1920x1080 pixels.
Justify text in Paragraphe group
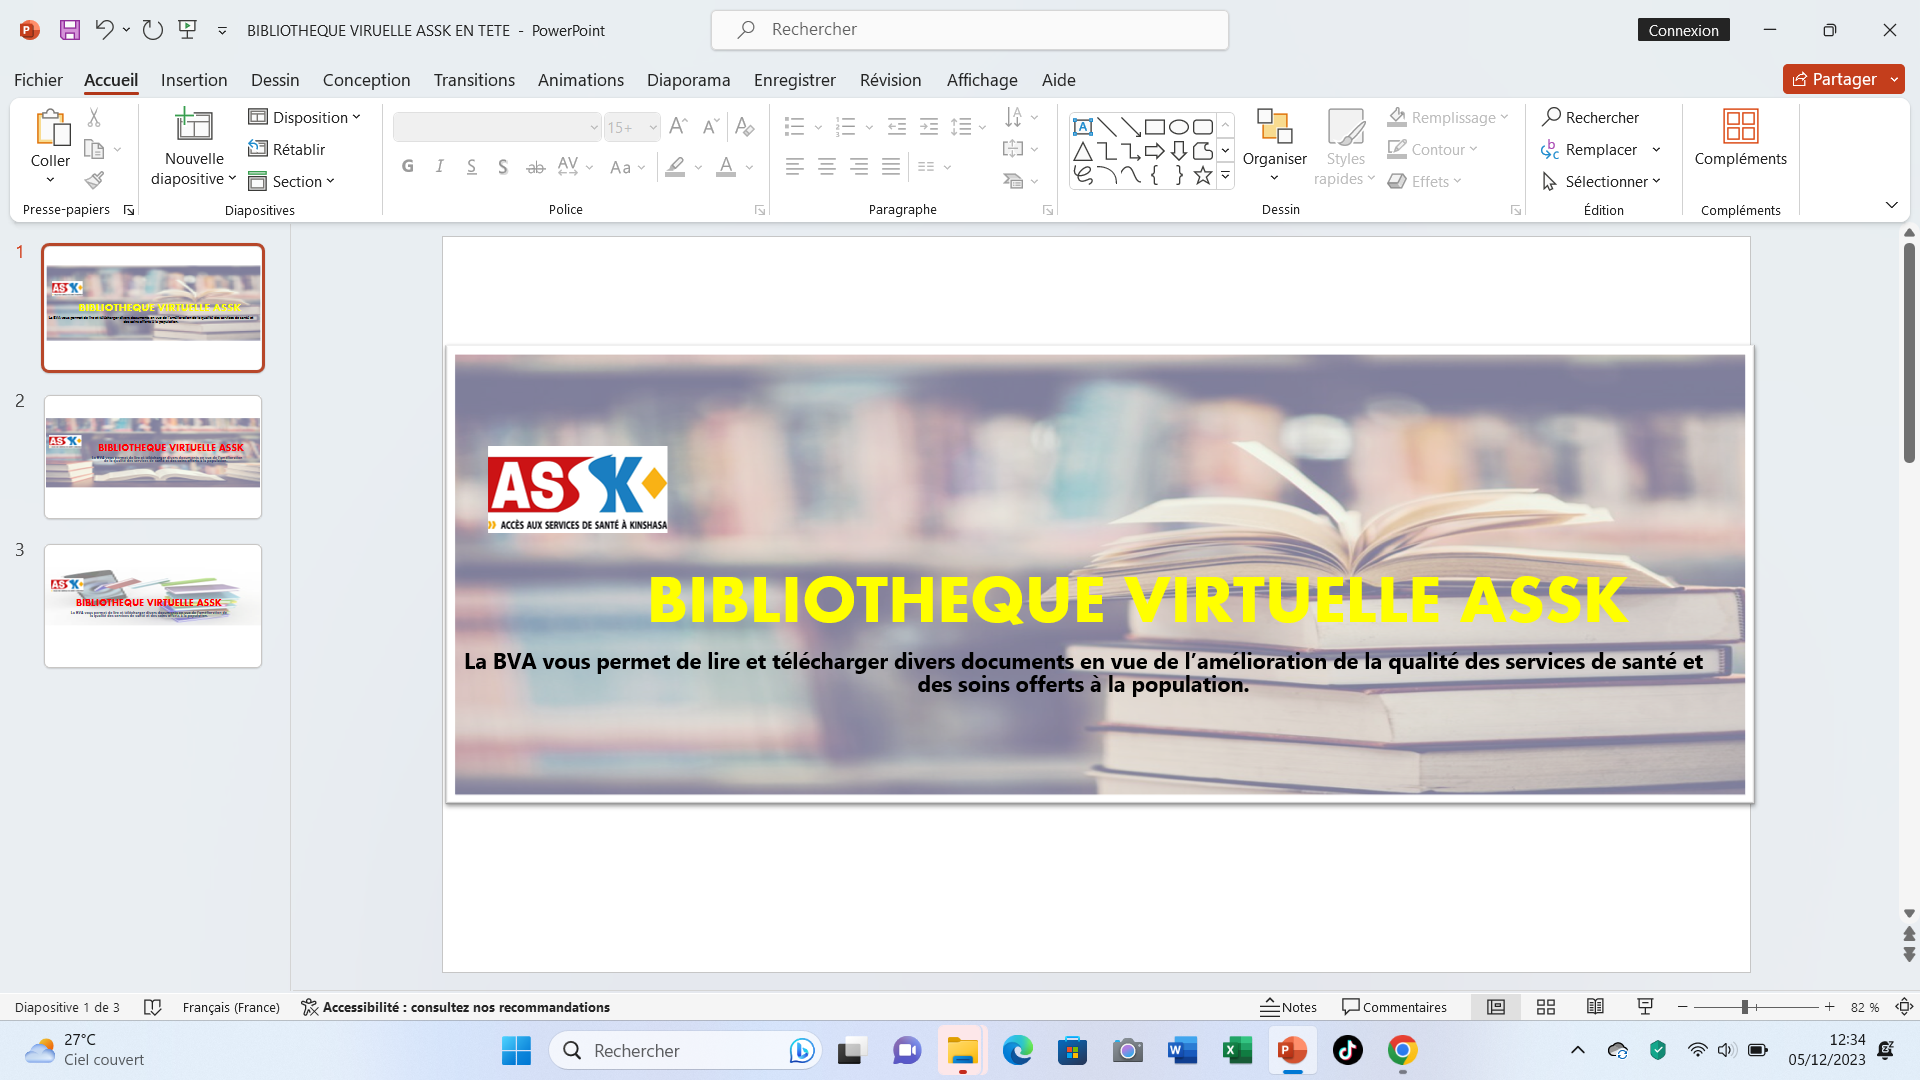click(x=891, y=166)
